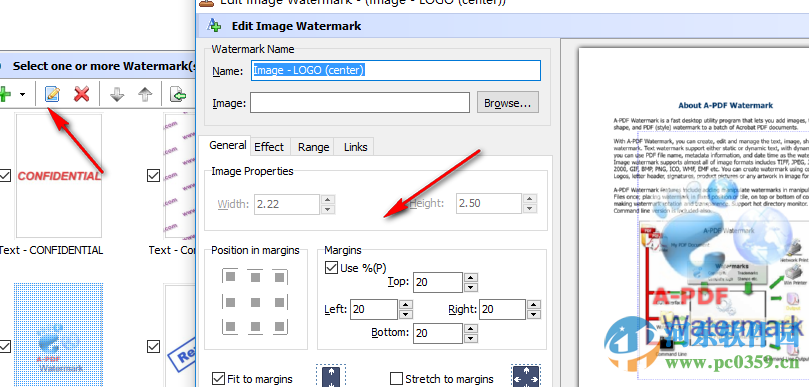Select center position anchor in margins grid
Image resolution: width=809 pixels, height=387 pixels.
click(x=255, y=301)
